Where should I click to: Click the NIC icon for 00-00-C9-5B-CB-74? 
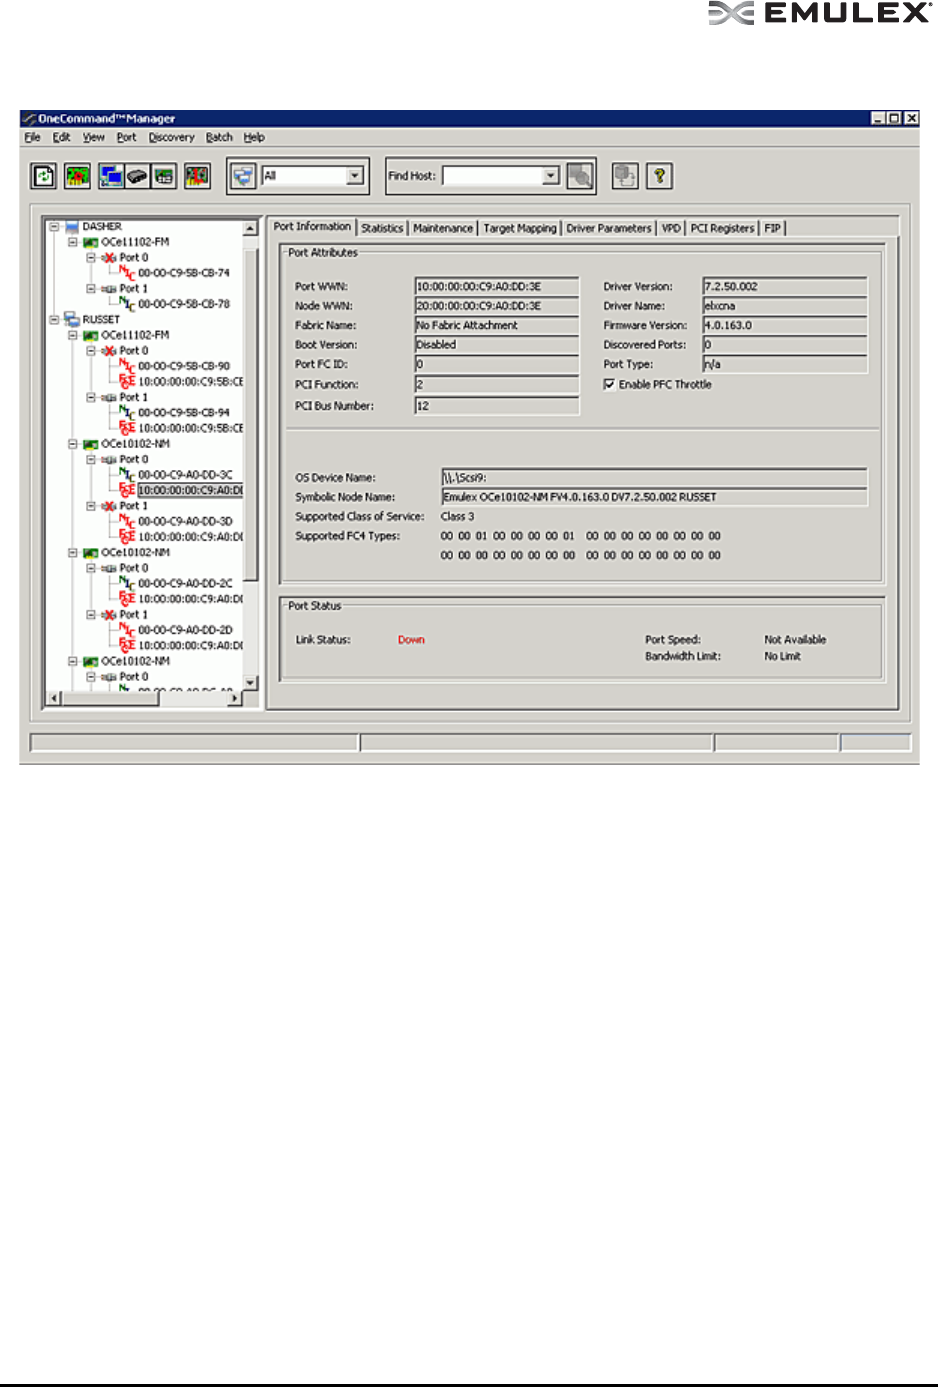[127, 272]
